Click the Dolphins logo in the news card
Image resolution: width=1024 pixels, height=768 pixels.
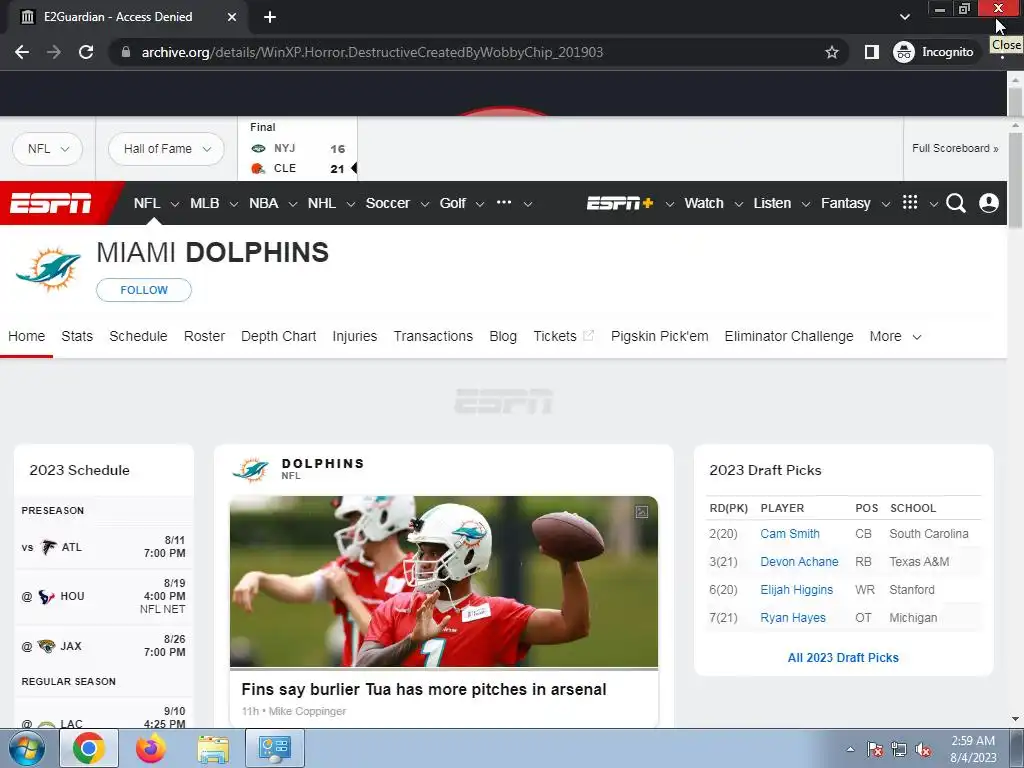(251, 470)
